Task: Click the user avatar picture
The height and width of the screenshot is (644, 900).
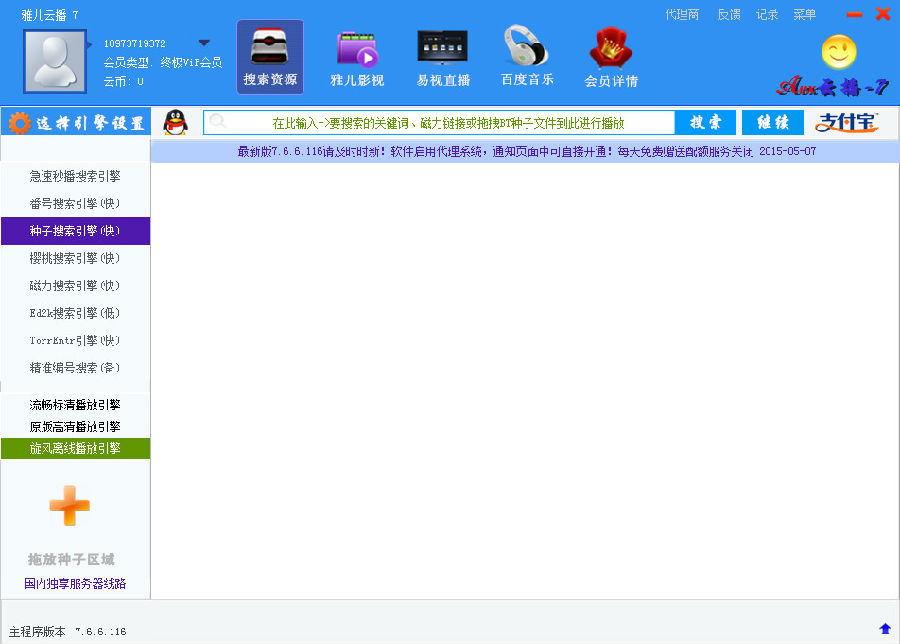Action: pyautogui.click(x=55, y=61)
